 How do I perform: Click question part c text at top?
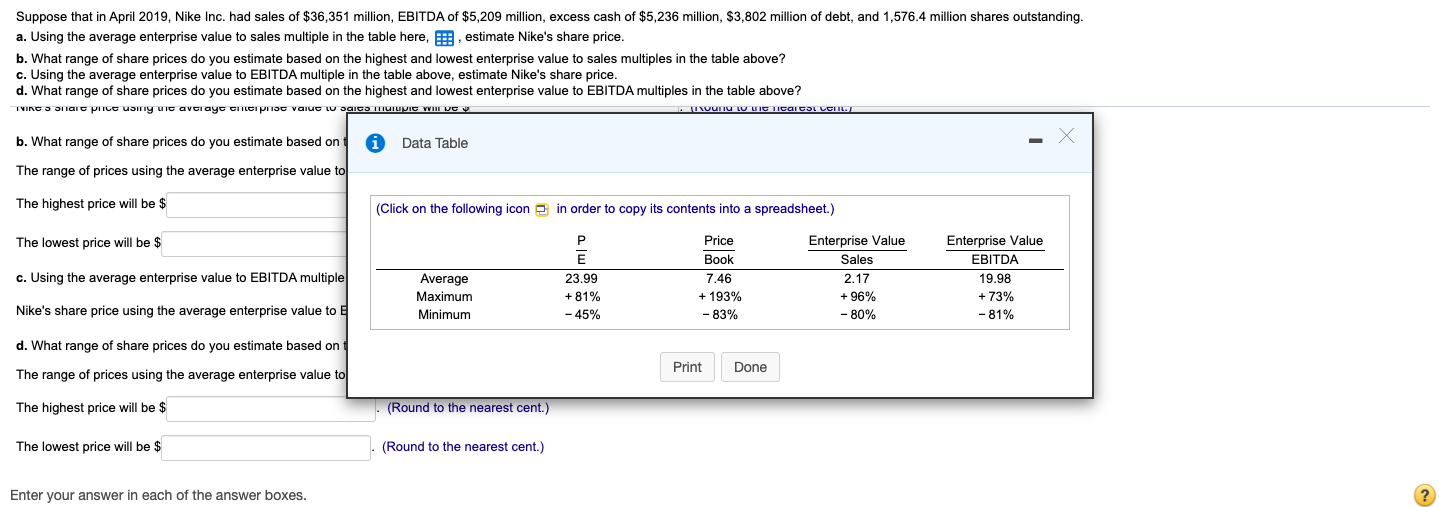(316, 75)
